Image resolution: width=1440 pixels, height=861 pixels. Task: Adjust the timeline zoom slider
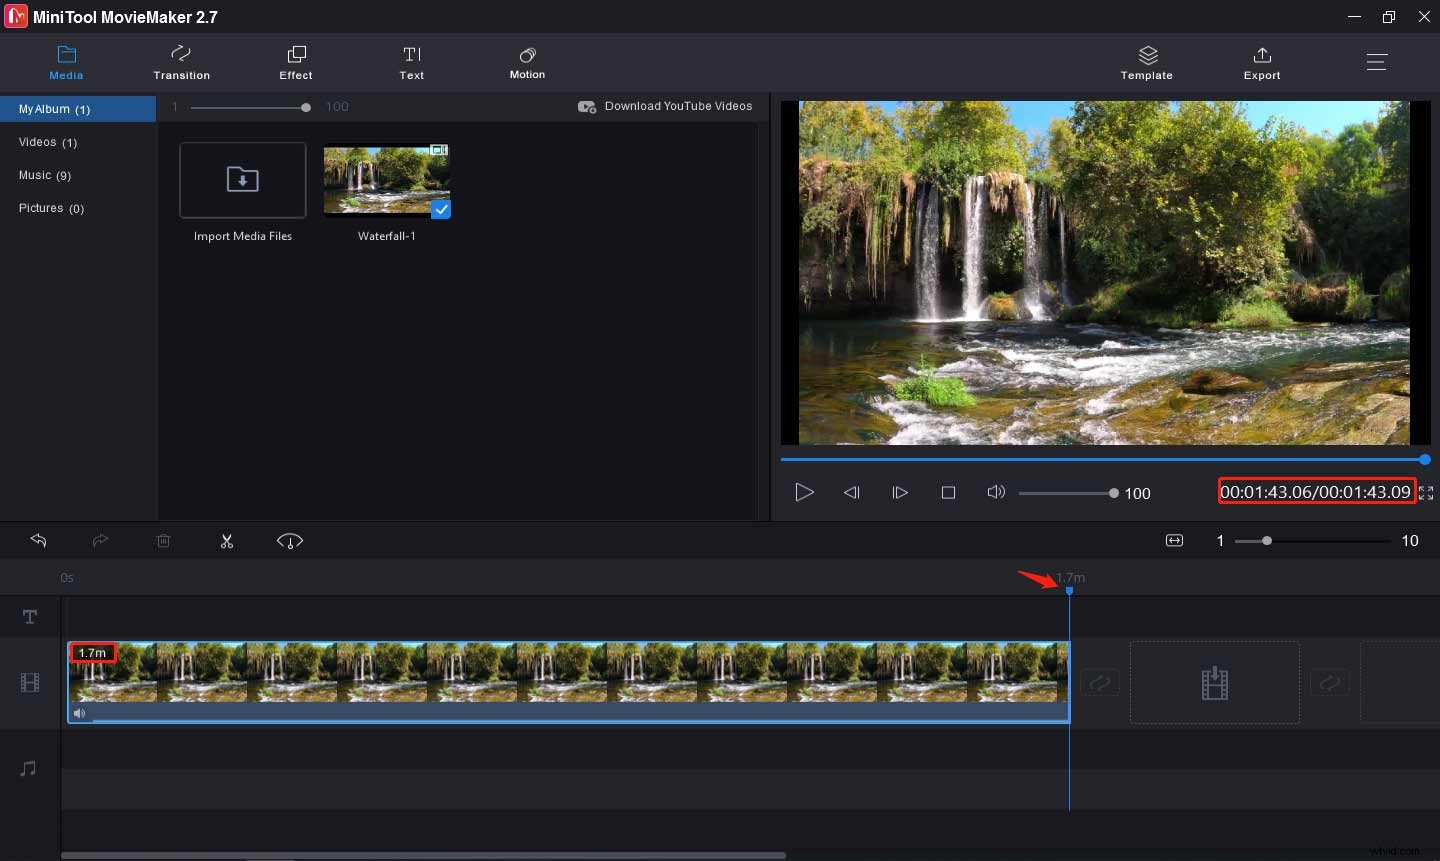tap(1266, 541)
